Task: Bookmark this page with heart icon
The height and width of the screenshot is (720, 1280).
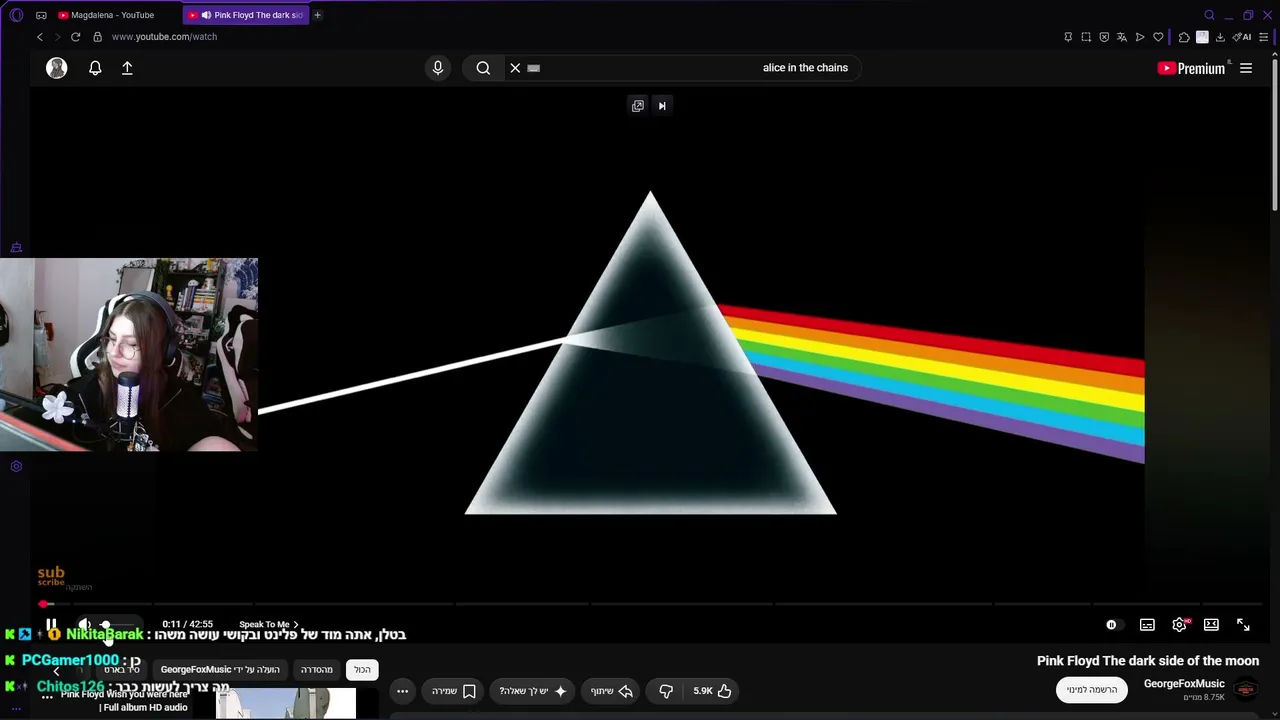Action: click(1158, 37)
